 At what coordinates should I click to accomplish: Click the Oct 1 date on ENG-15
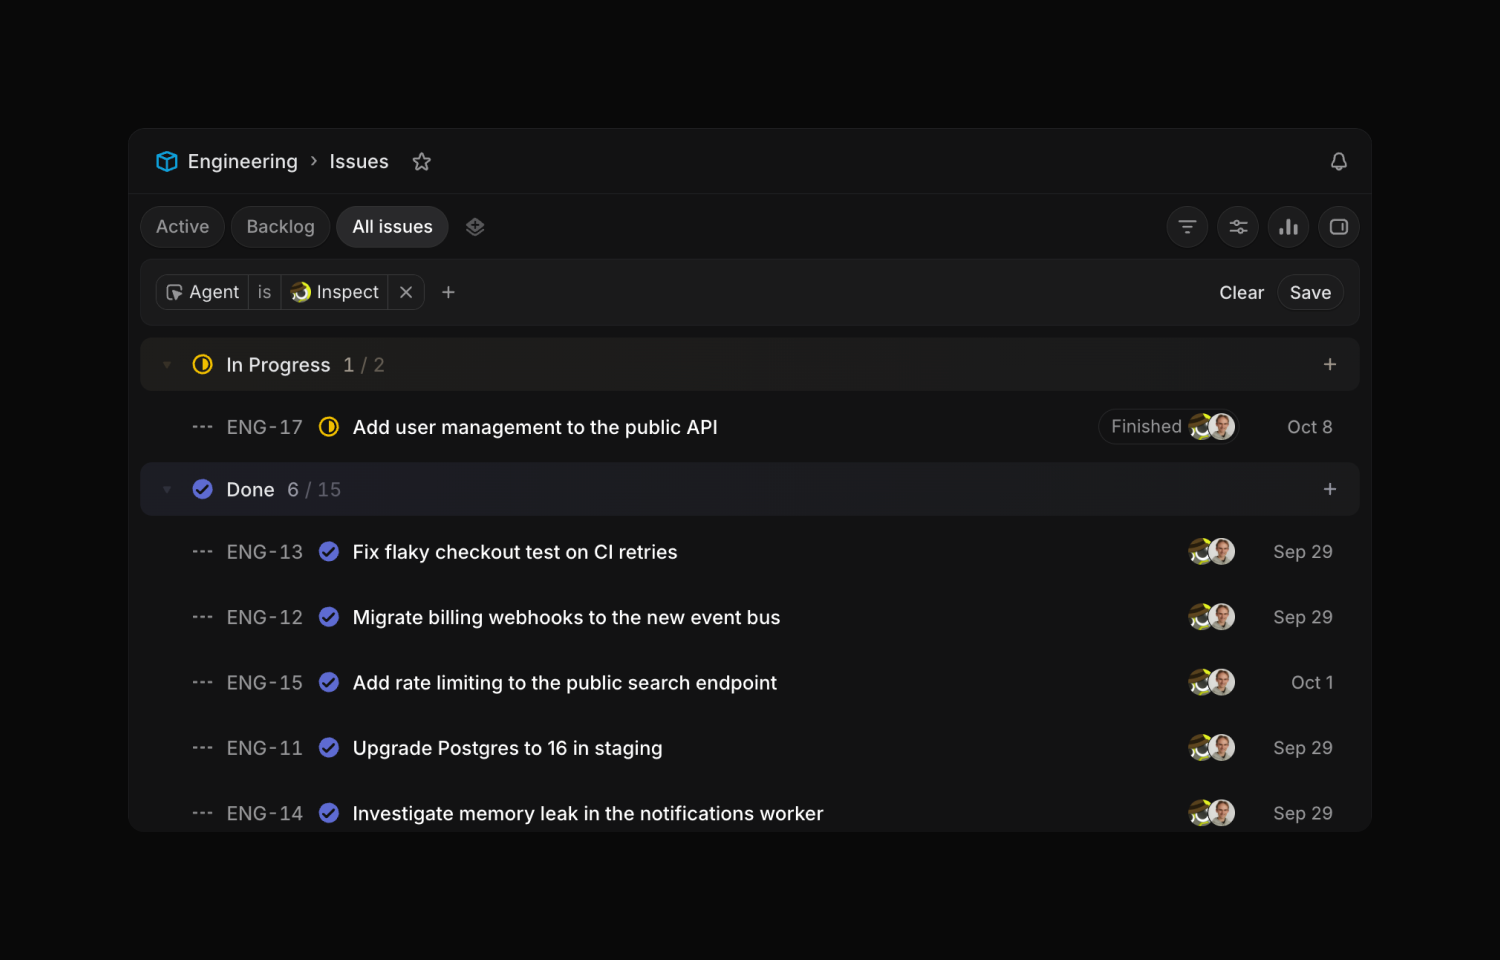[x=1312, y=683]
